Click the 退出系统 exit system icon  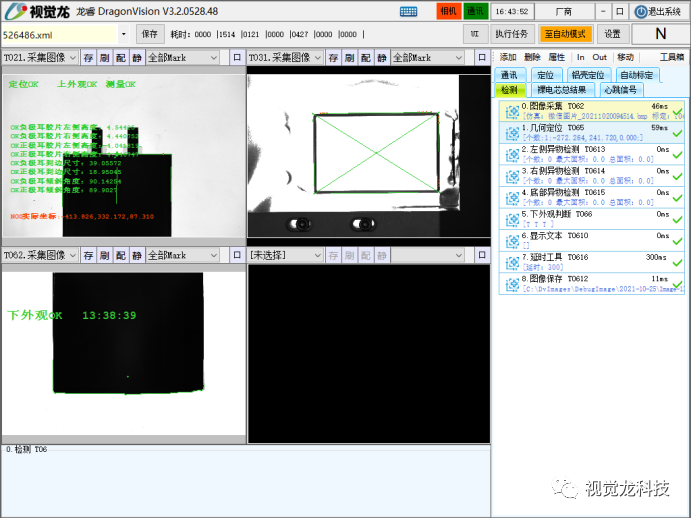(641, 11)
